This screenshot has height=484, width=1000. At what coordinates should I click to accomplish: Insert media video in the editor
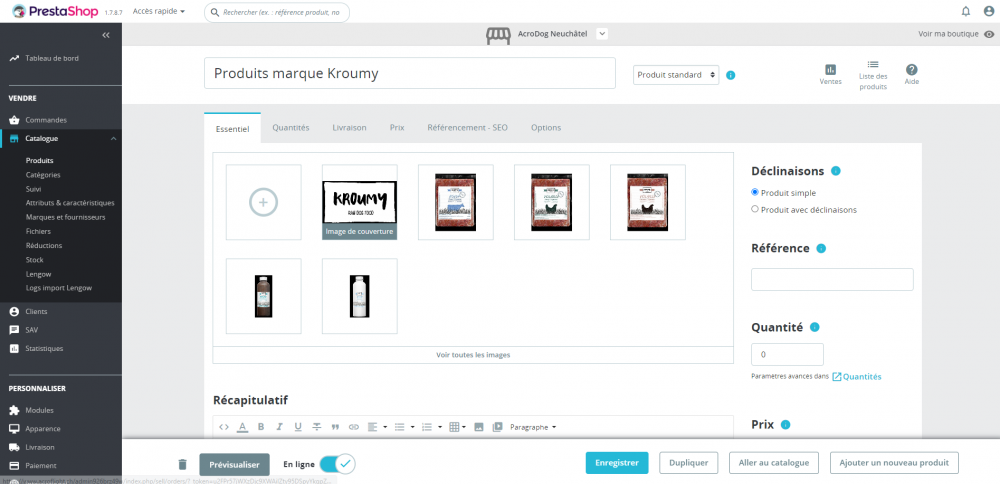pos(497,427)
